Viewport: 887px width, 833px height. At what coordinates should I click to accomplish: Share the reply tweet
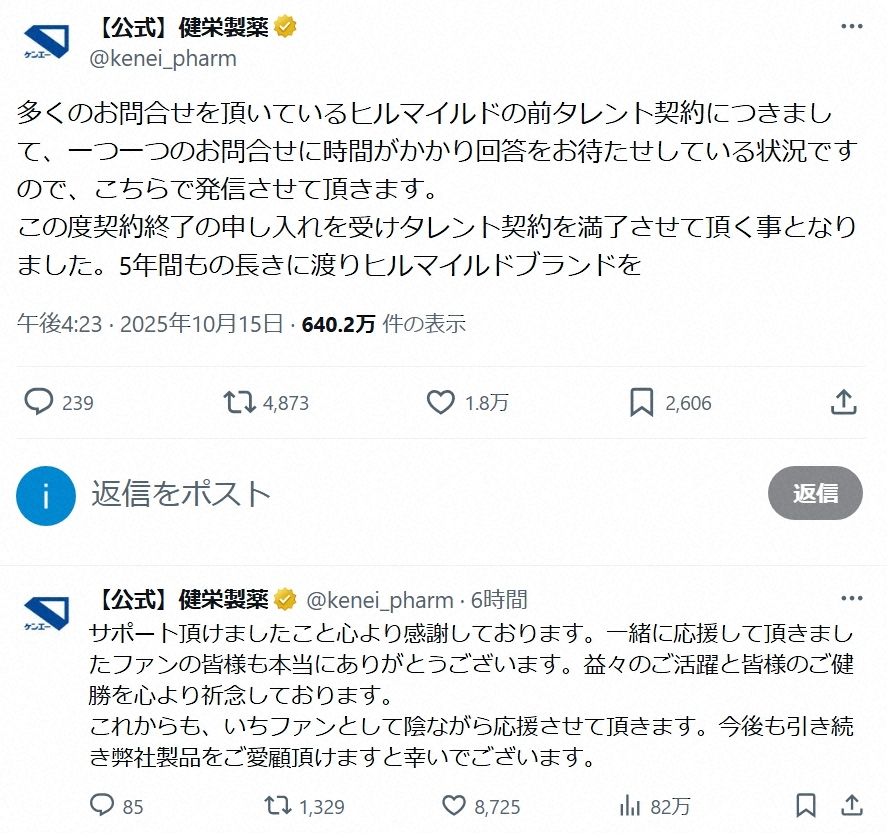(852, 805)
